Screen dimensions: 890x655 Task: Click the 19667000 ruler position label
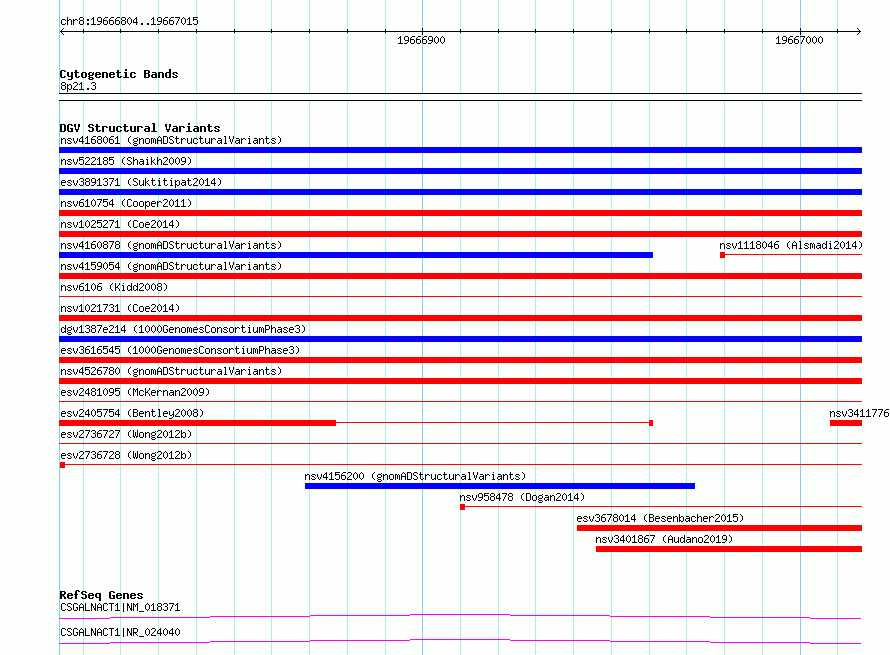pos(799,40)
